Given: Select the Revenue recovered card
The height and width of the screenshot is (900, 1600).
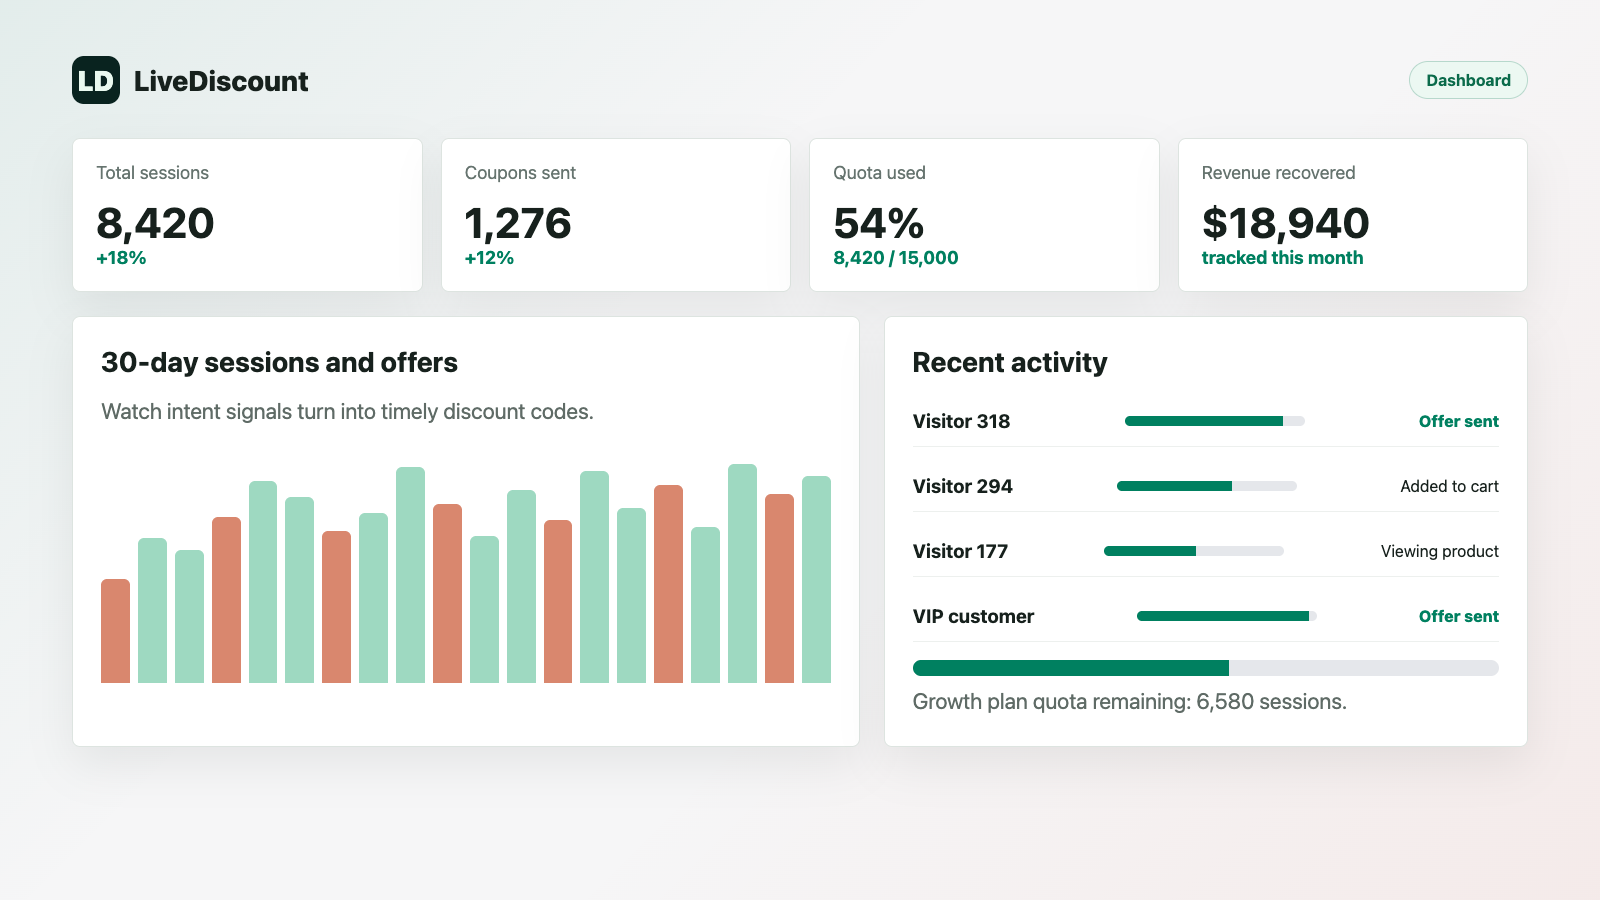Looking at the screenshot, I should [1352, 215].
